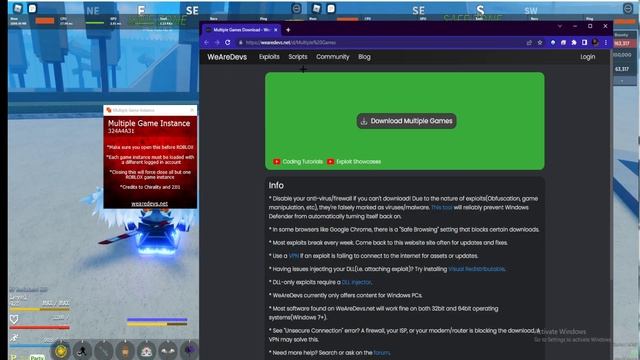Open the Scripts menu item

pos(298,57)
